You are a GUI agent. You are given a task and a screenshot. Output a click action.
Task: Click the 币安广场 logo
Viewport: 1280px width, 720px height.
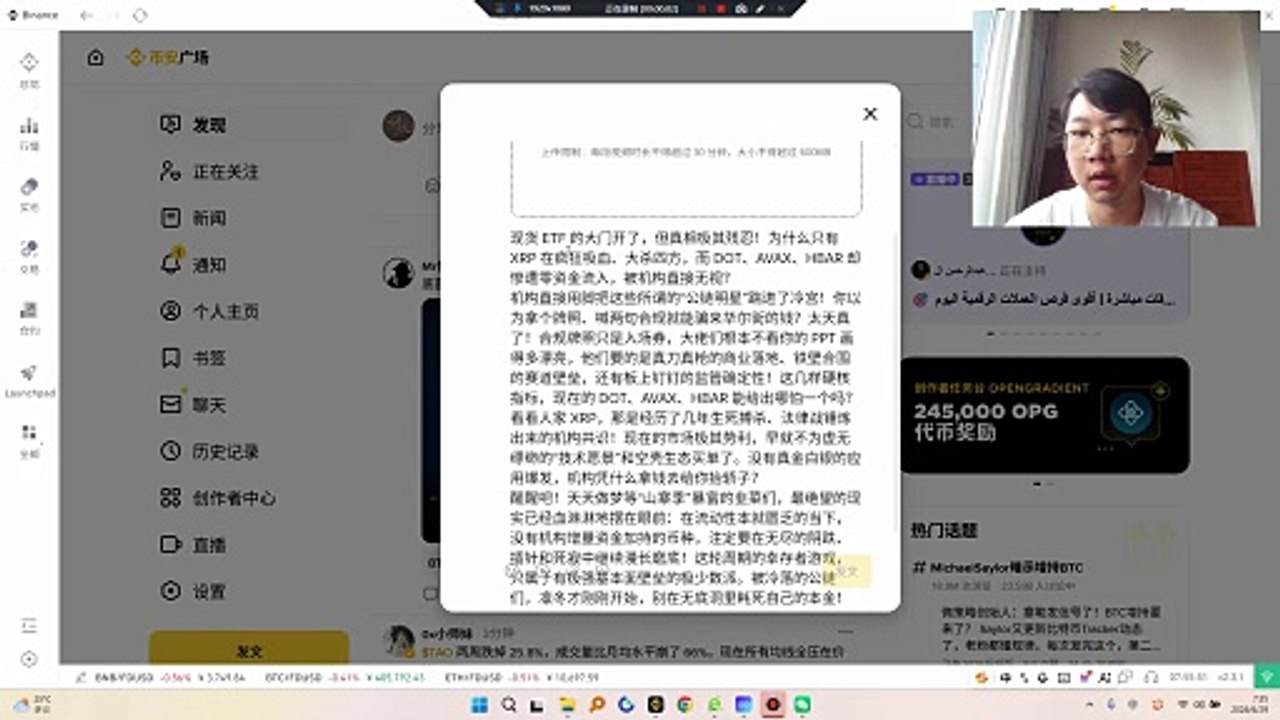168,58
